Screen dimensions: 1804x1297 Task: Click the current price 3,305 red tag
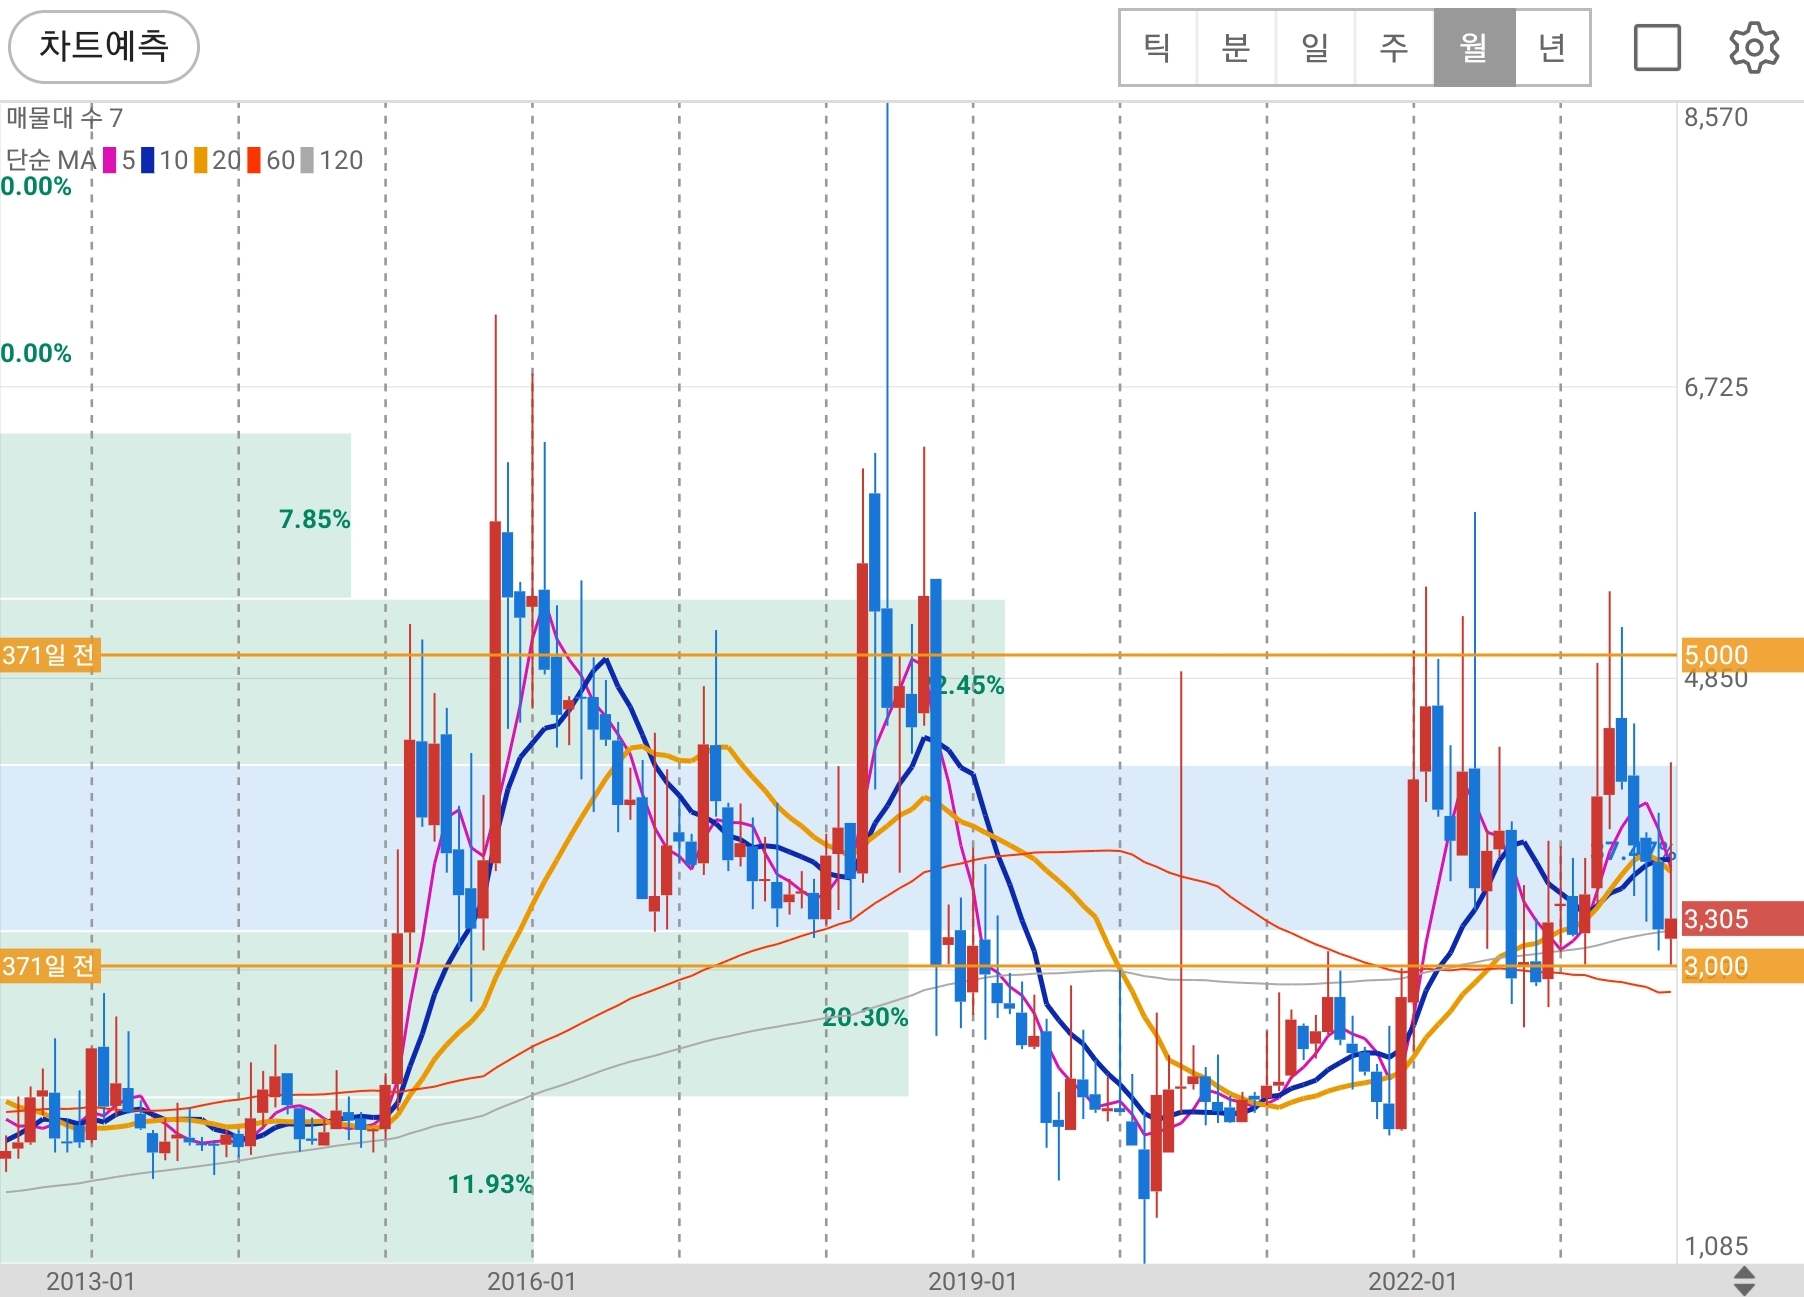tap(1742, 919)
